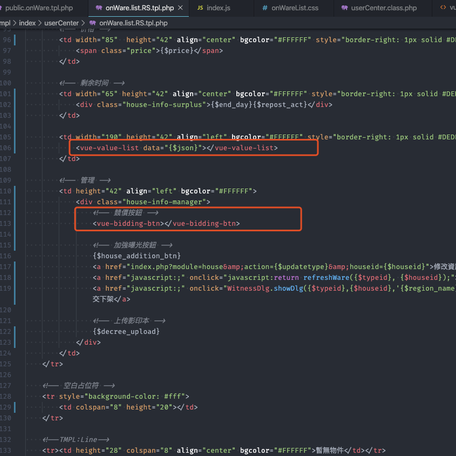This screenshot has width=456, height=456.
Task: Click the refreshWare function call
Action: pyautogui.click(x=326, y=277)
